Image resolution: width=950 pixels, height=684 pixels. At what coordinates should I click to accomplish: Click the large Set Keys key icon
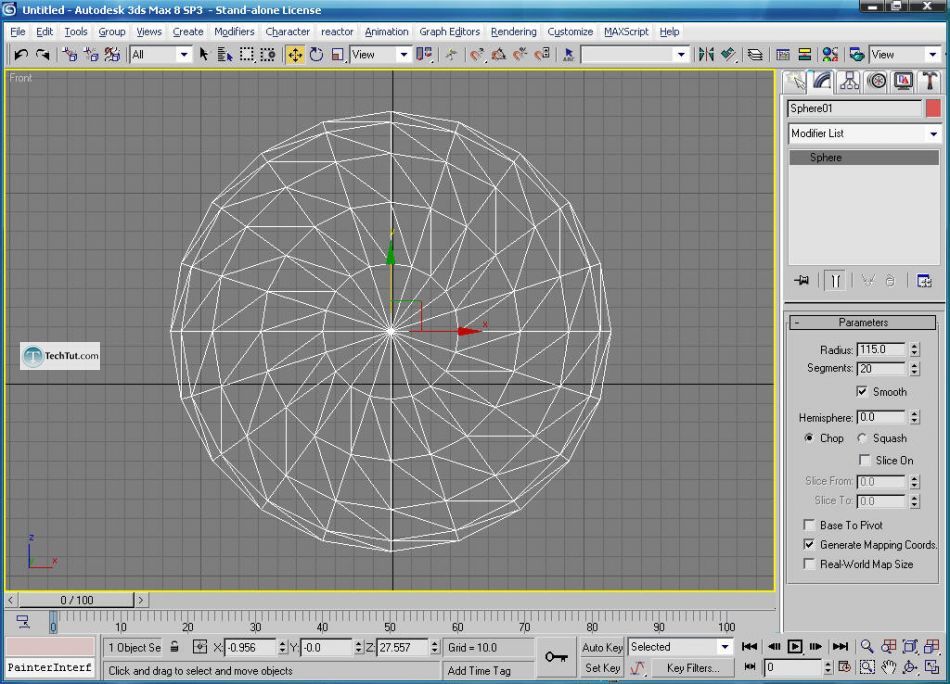556,657
